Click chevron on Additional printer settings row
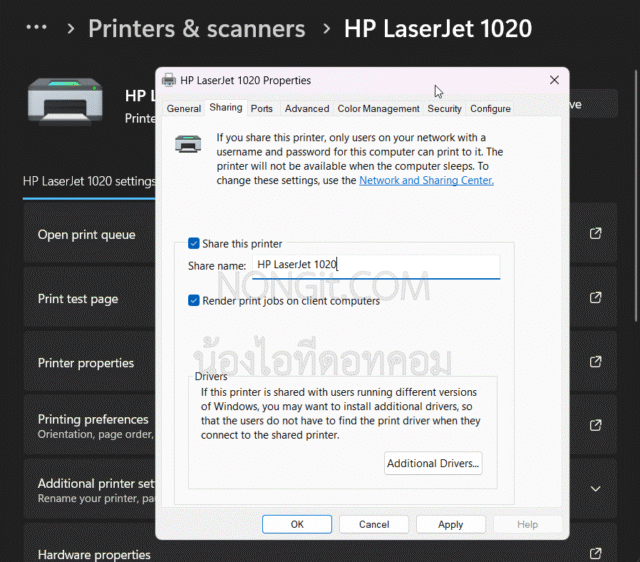 [596, 489]
